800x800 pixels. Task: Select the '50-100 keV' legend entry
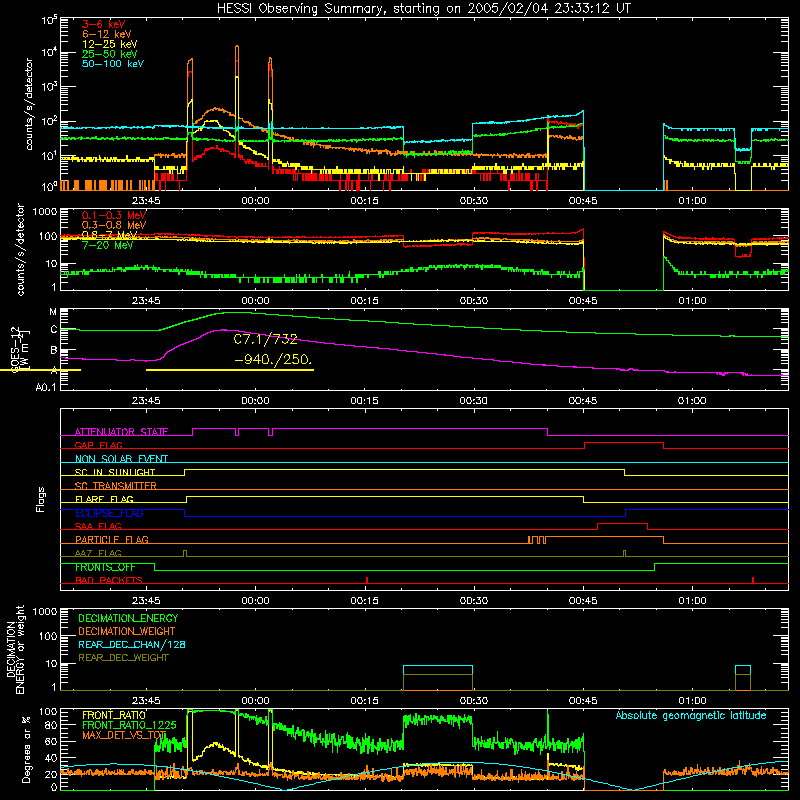pyautogui.click(x=113, y=64)
